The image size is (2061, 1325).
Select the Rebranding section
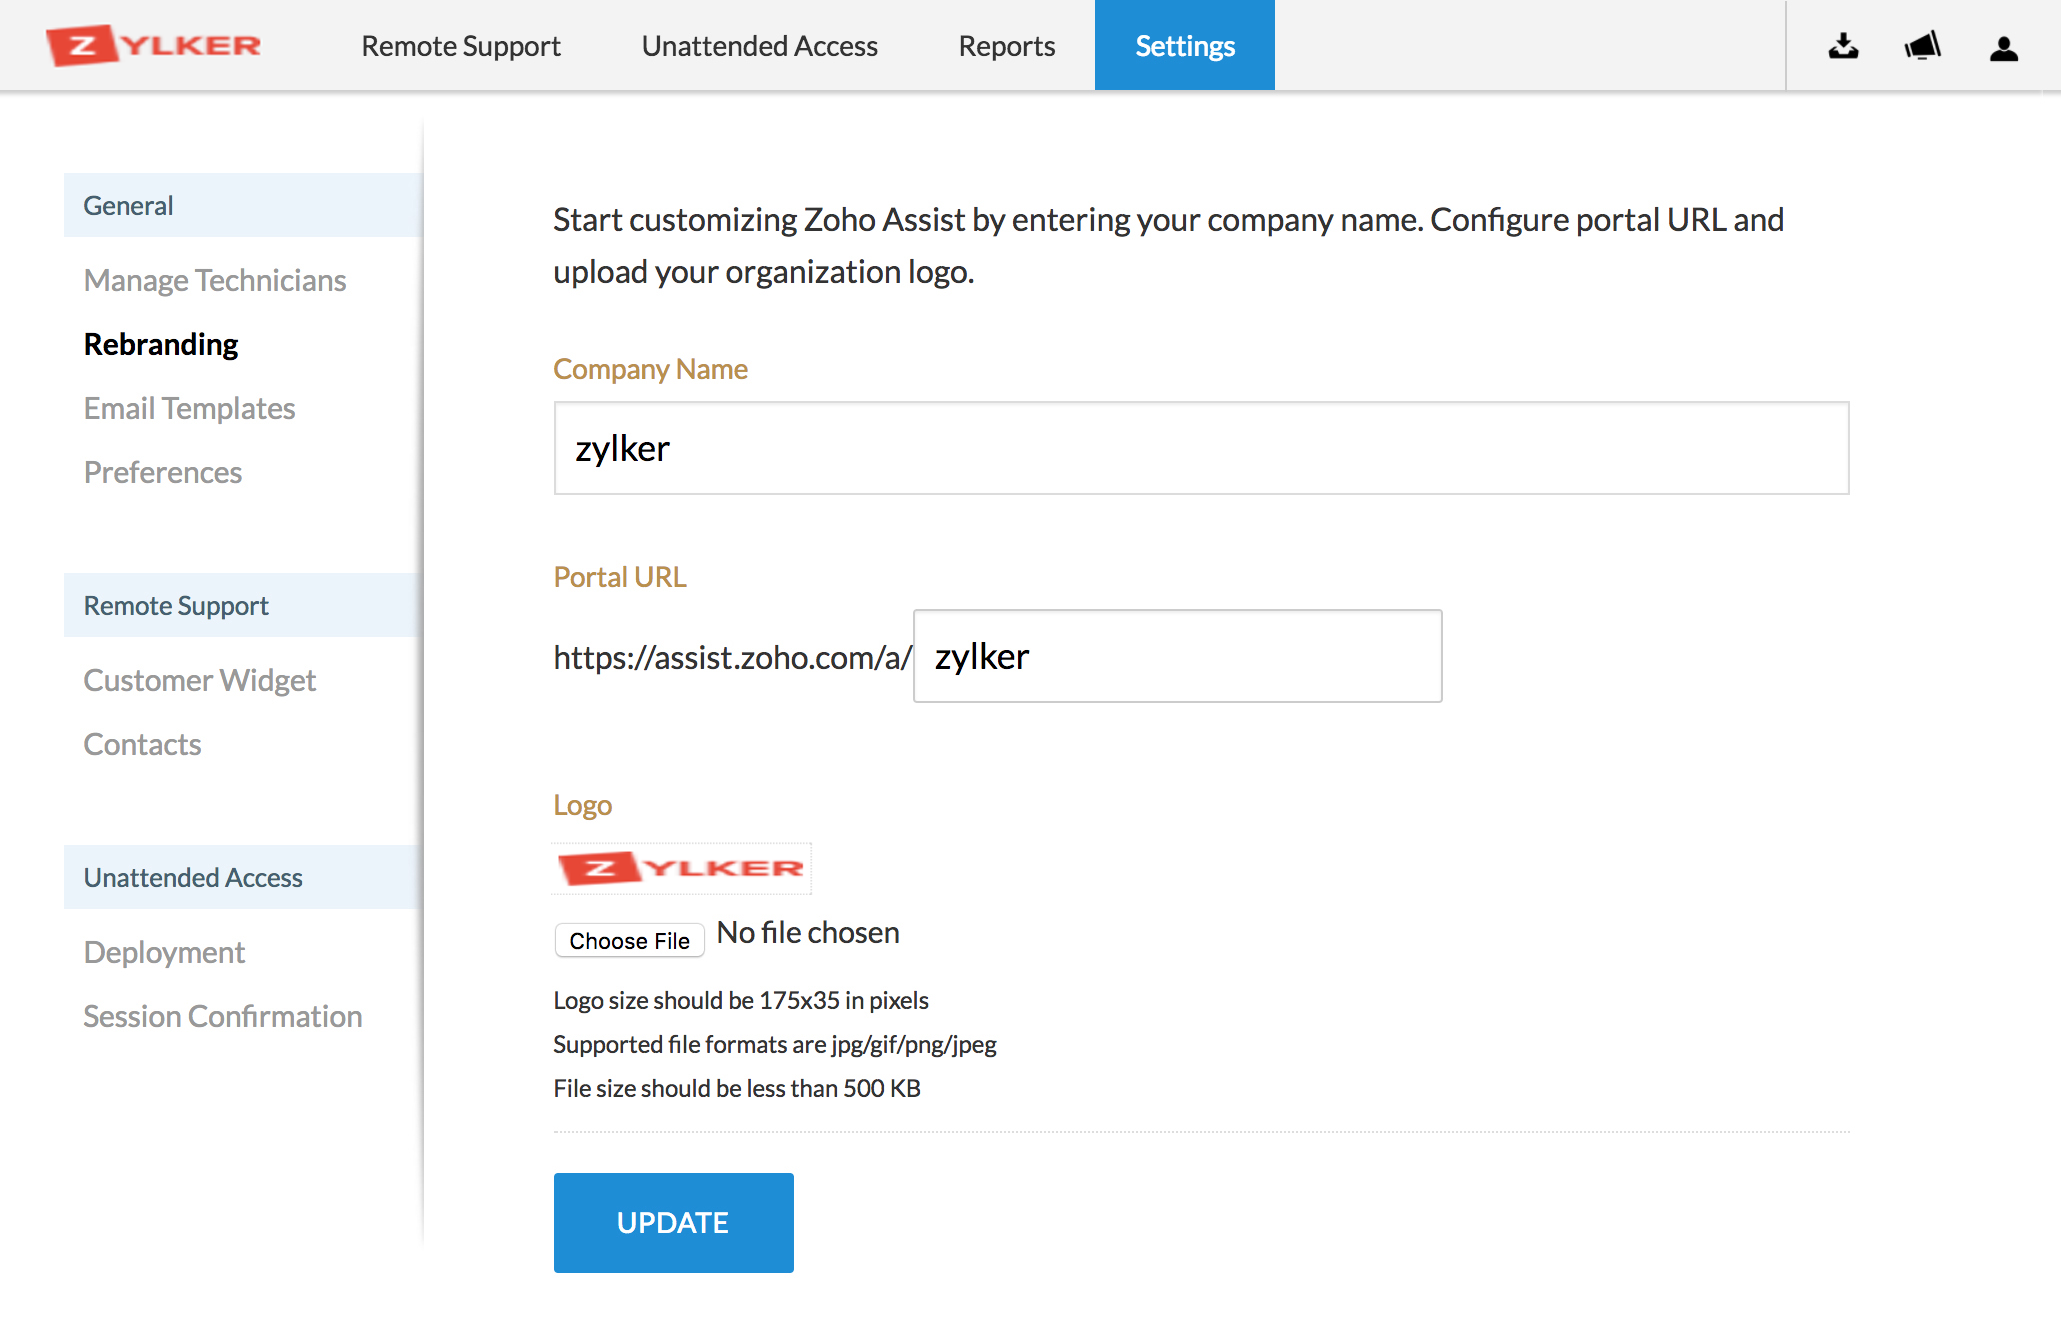(x=161, y=344)
